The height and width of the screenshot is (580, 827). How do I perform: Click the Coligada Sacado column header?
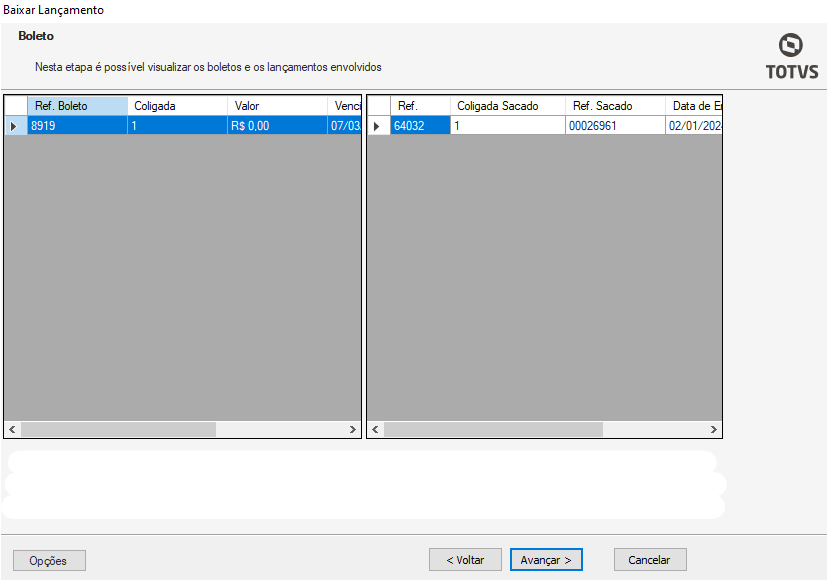(507, 106)
